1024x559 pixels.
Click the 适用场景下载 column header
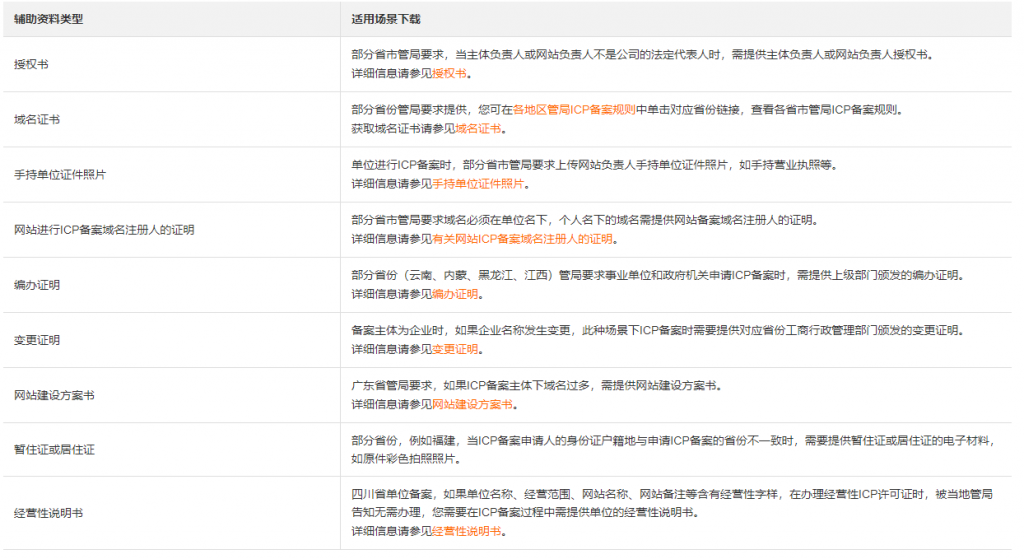click(382, 19)
